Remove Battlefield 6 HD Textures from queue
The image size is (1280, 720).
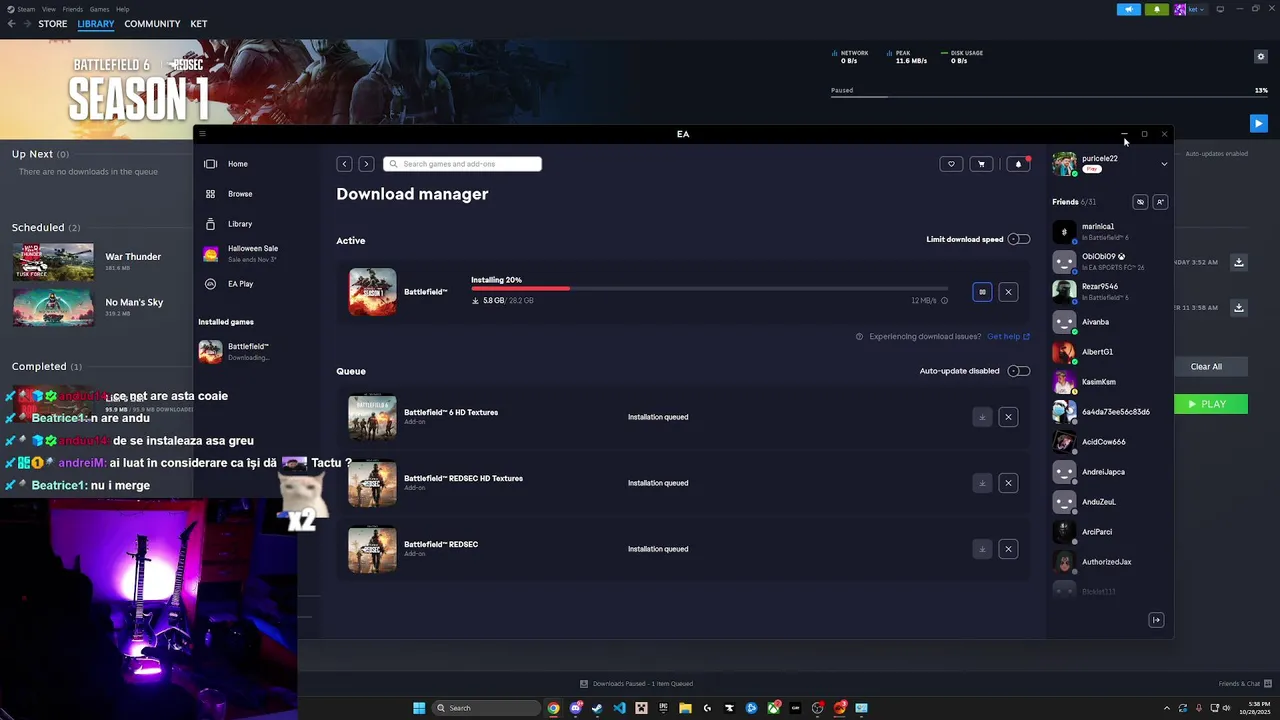(1008, 417)
